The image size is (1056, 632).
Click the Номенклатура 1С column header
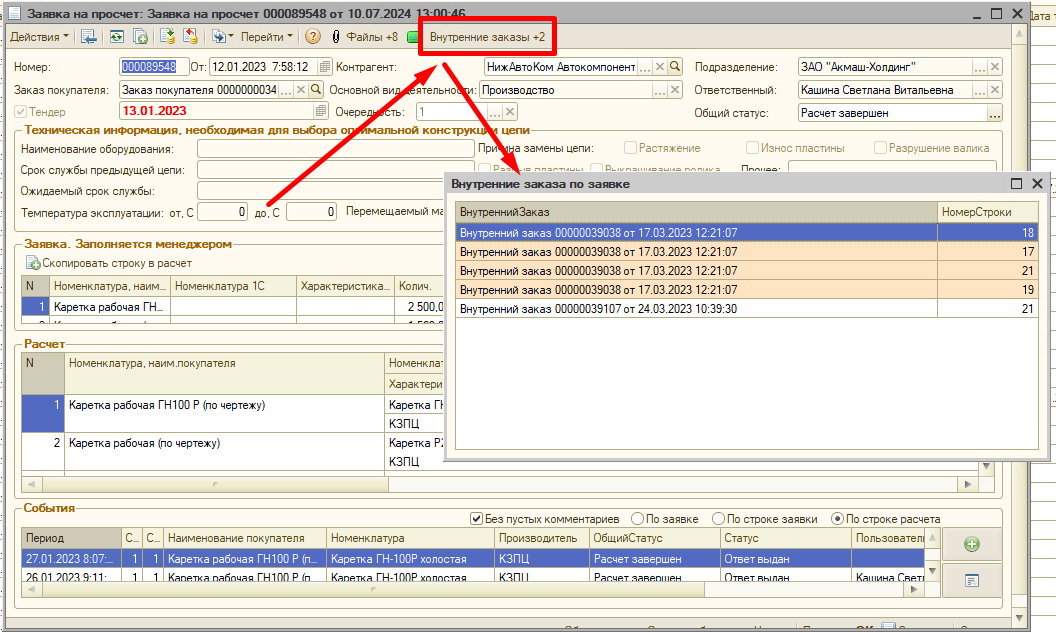233,286
